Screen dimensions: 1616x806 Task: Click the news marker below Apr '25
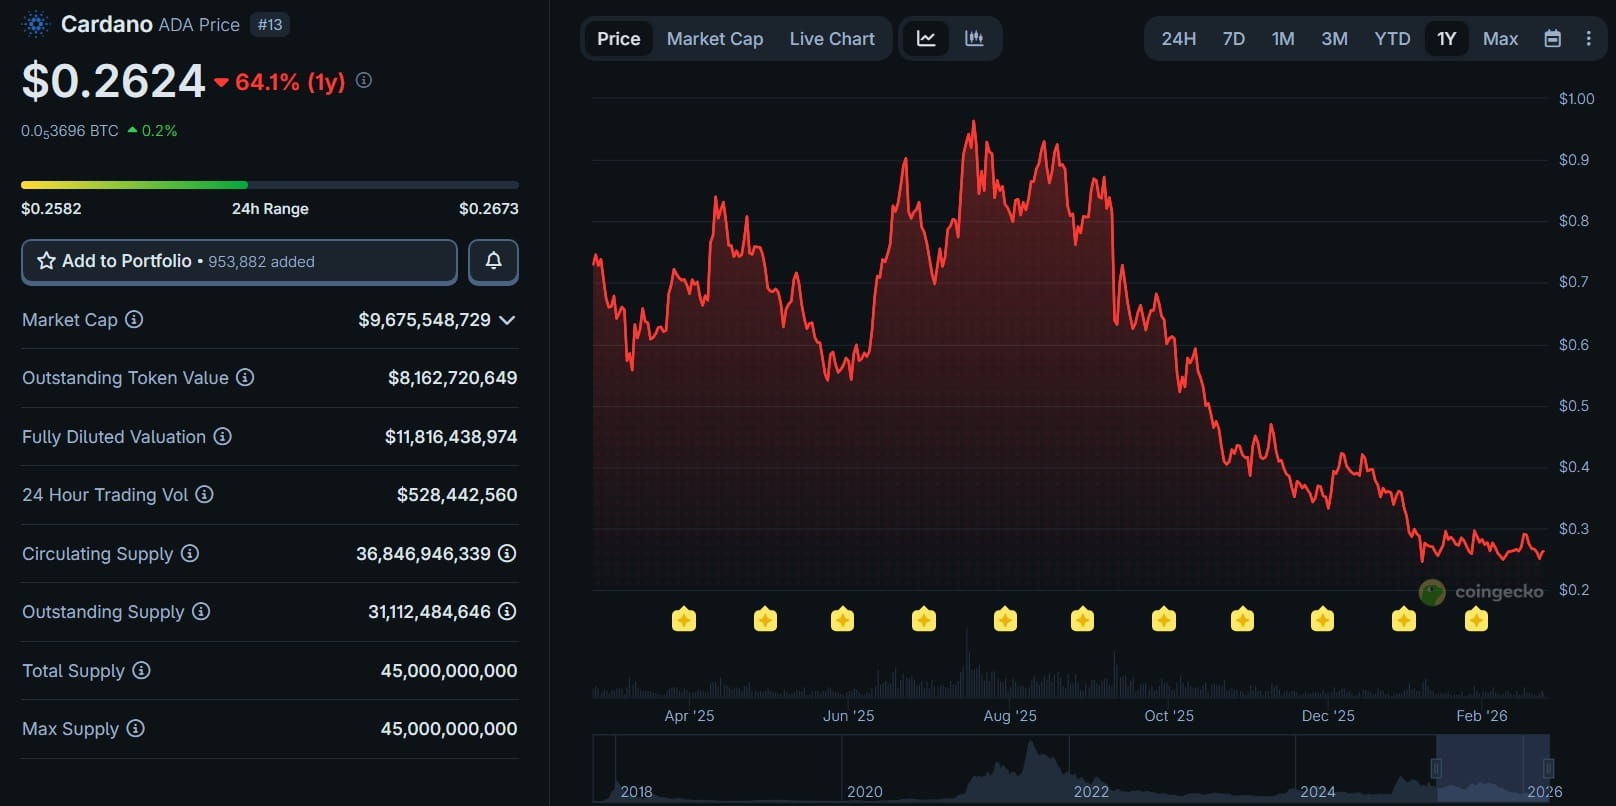(684, 620)
